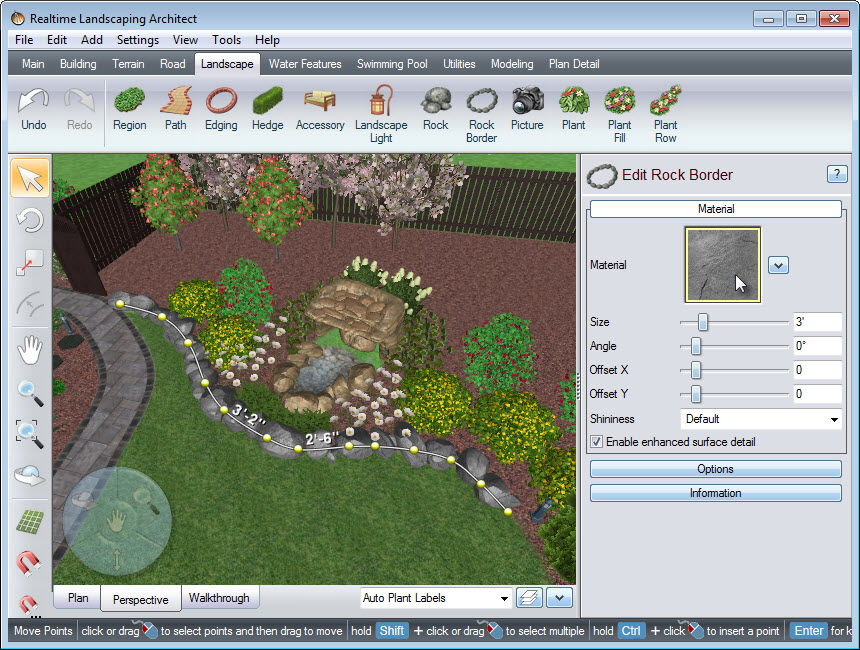
Task: Switch to the Terrain tab
Action: [128, 64]
